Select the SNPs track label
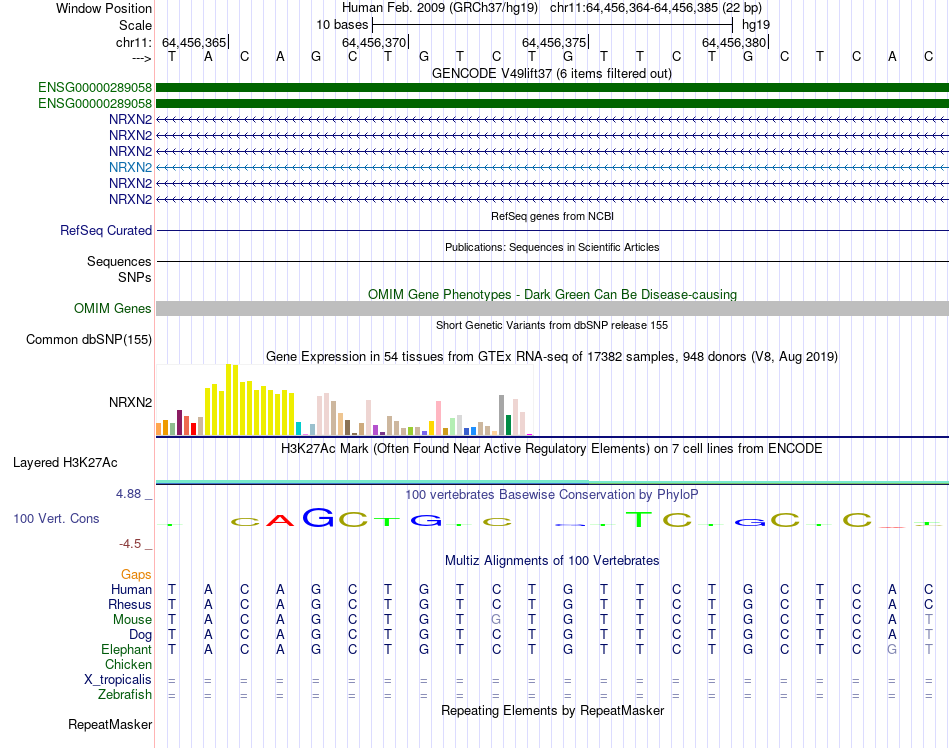The height and width of the screenshot is (748, 950). click(135, 277)
